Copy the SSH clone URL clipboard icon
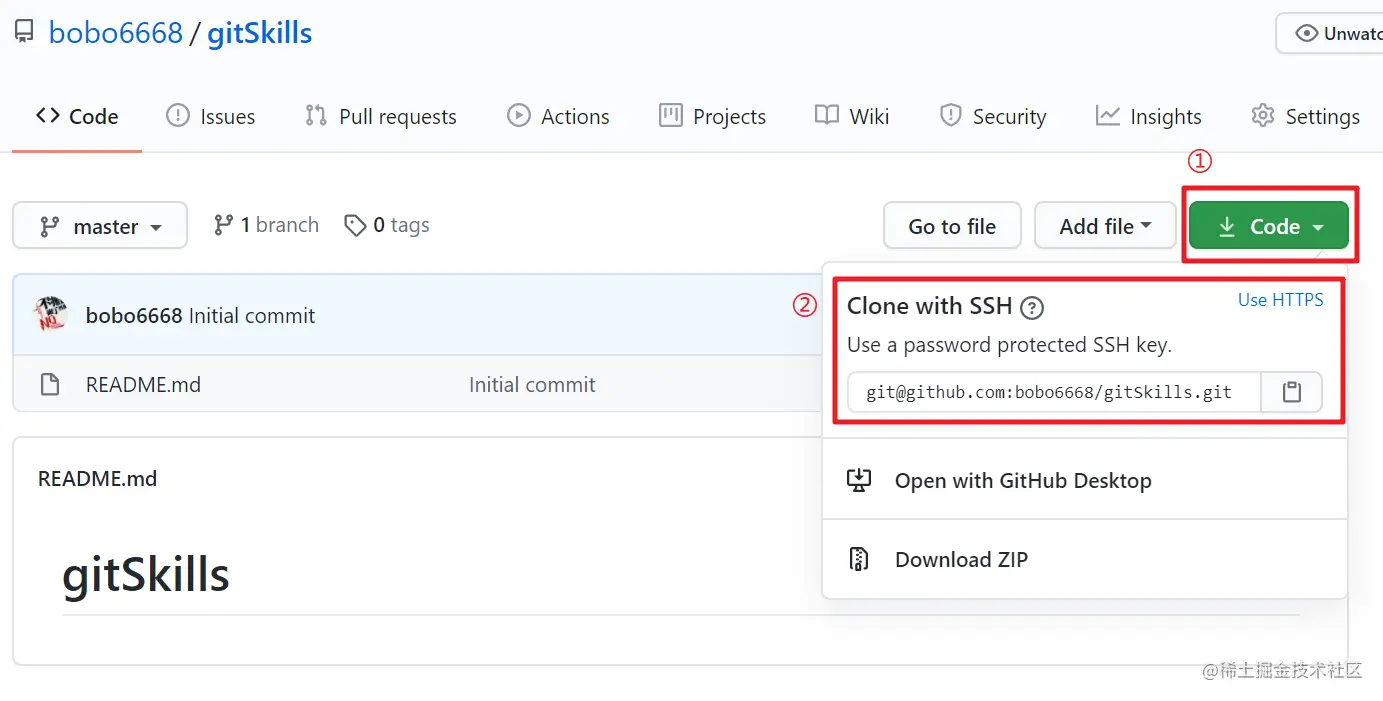Screen dimensions: 1383x701 tap(1292, 392)
